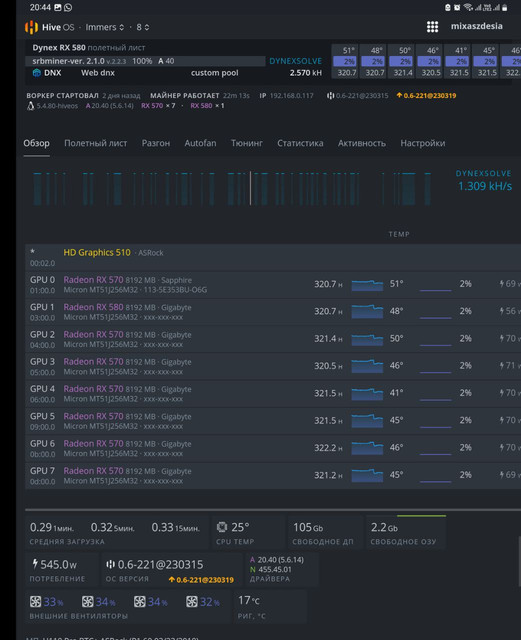Select the GPU 1 Radeon RX 580 name
Image resolution: width=521 pixels, height=640 pixels.
click(93, 307)
